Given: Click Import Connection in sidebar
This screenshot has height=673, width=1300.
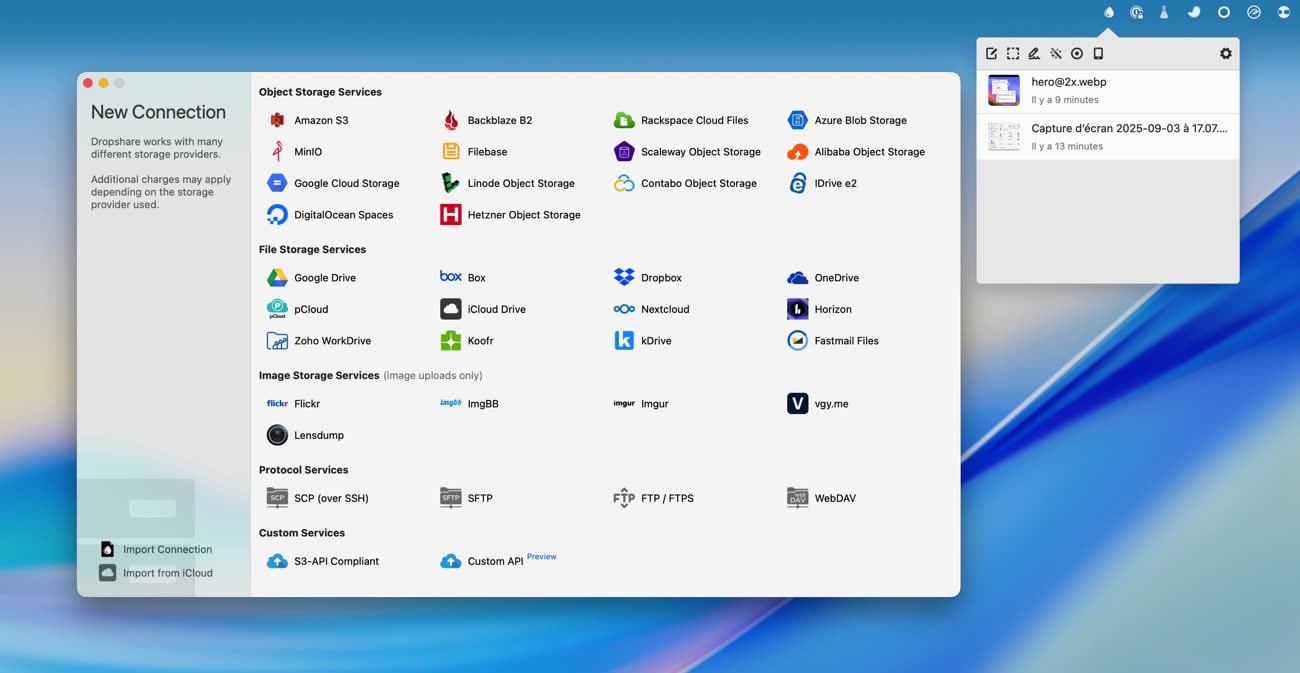Looking at the screenshot, I should click(155, 549).
